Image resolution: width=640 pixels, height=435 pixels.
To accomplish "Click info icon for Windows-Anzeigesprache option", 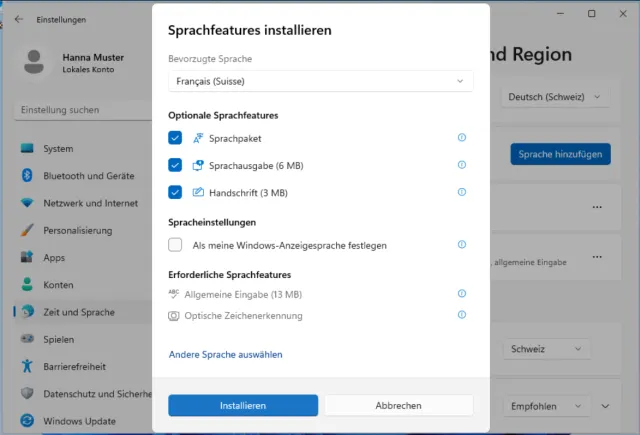I will [461, 244].
